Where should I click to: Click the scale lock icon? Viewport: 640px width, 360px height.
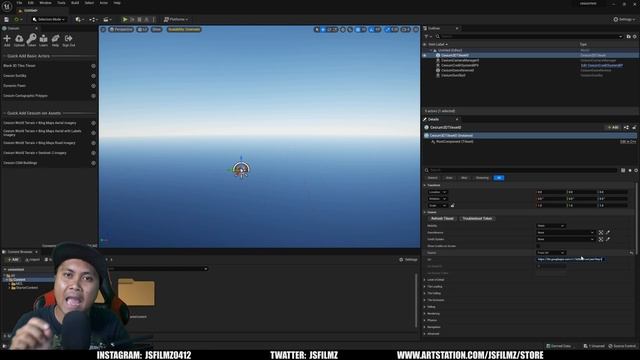[452, 205]
